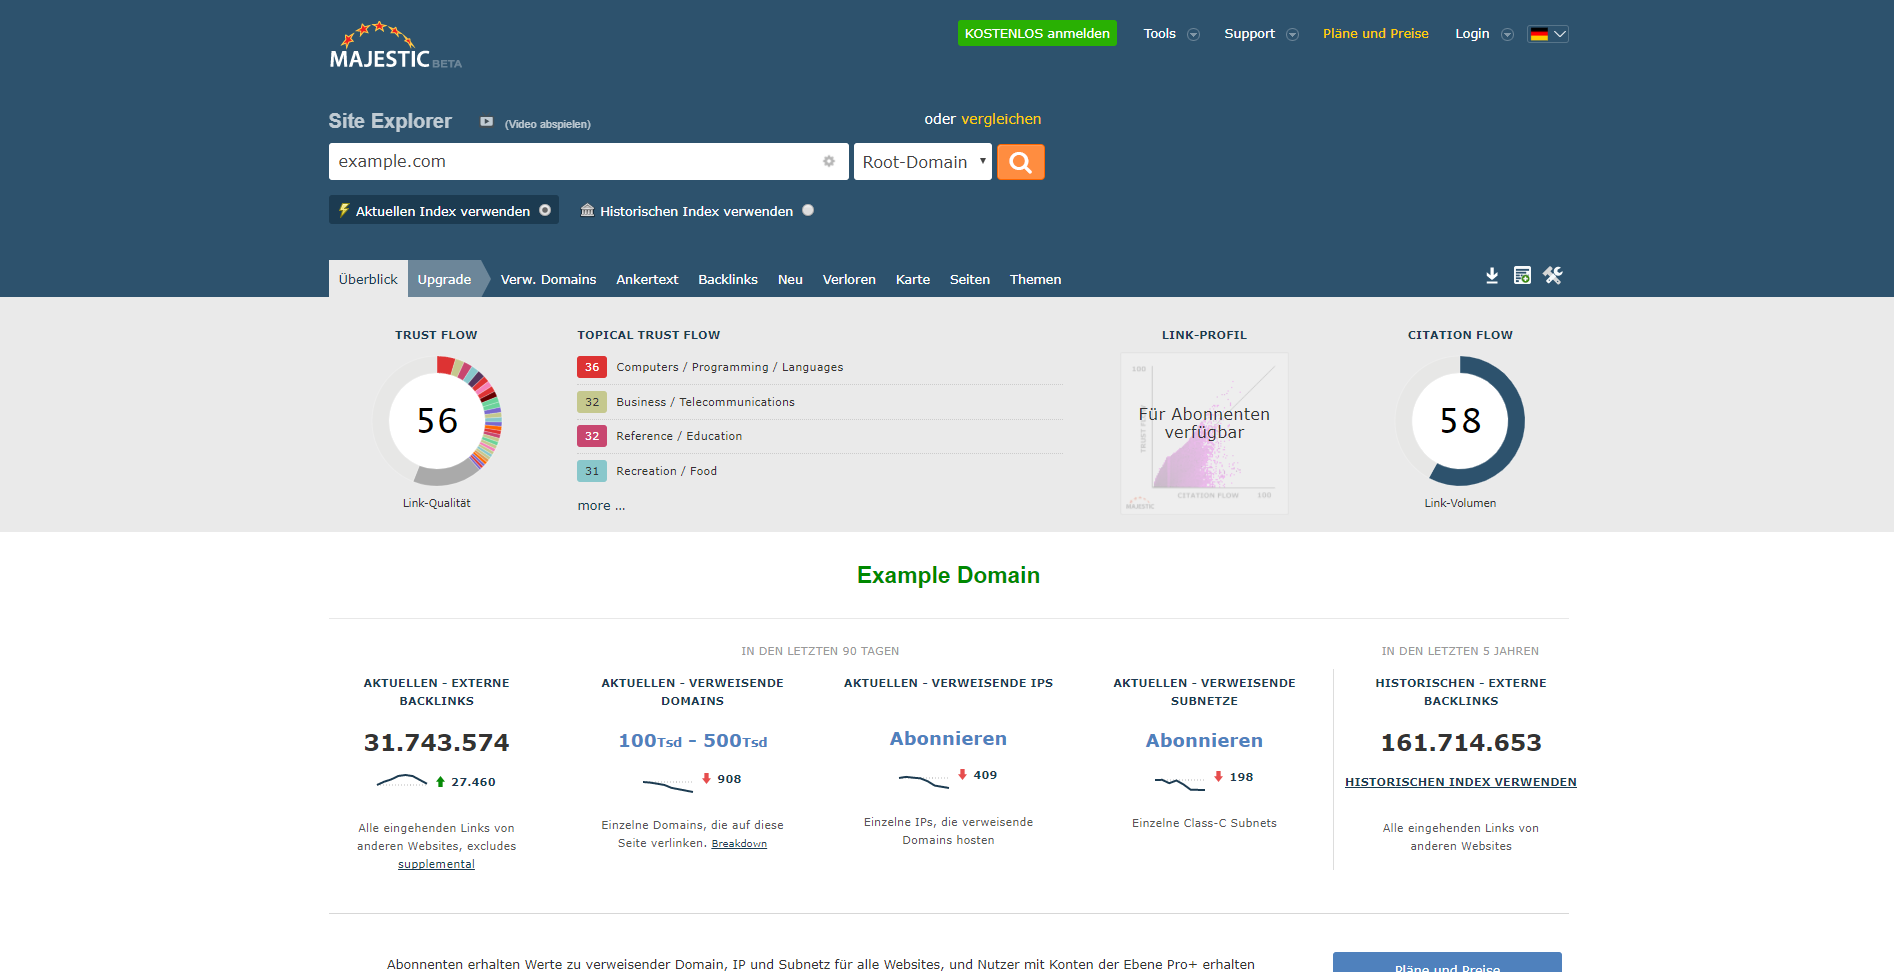Click red 36 Computers topic badge

pyautogui.click(x=592, y=367)
